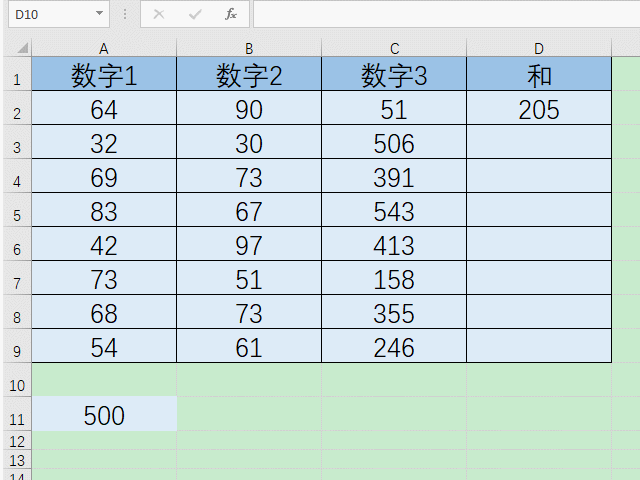Select the cell containing 205
640x480 pixels.
click(x=539, y=108)
